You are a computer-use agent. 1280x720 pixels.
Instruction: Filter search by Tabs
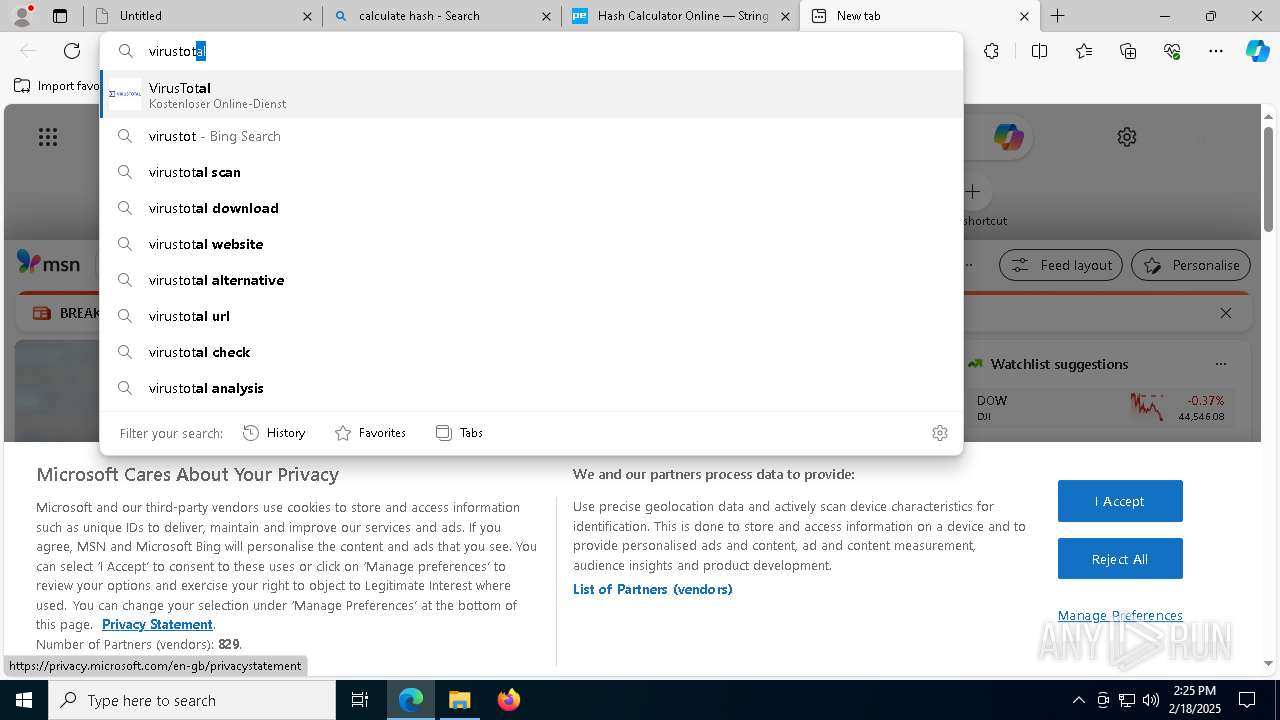(459, 433)
